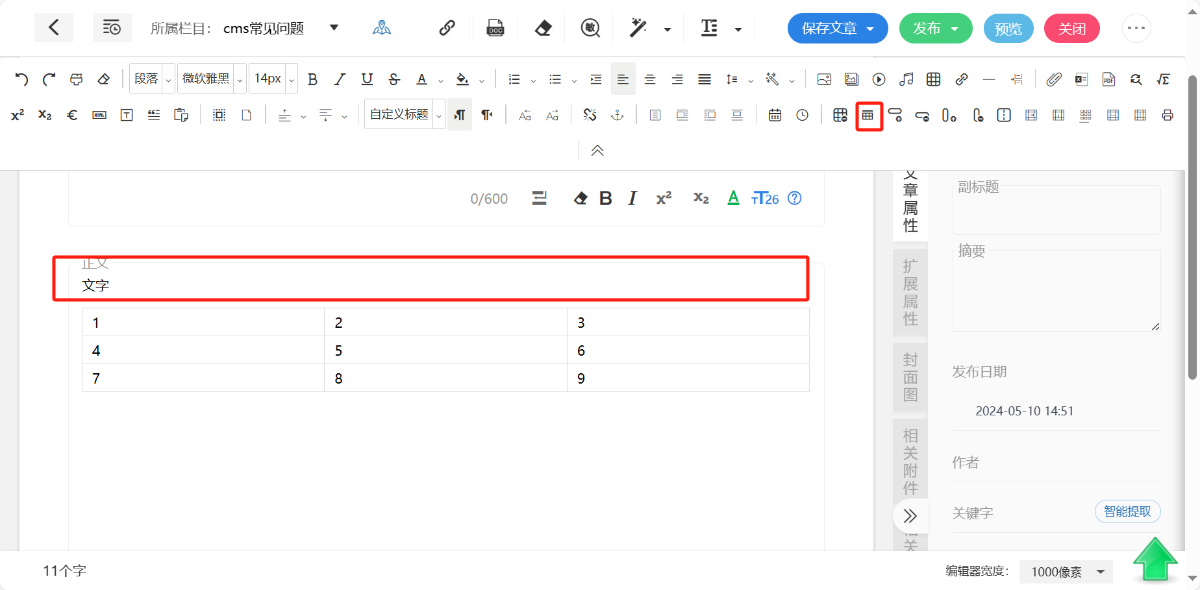The height and width of the screenshot is (590, 1200).
Task: Insert audio with the music note icon
Action: pos(906,79)
